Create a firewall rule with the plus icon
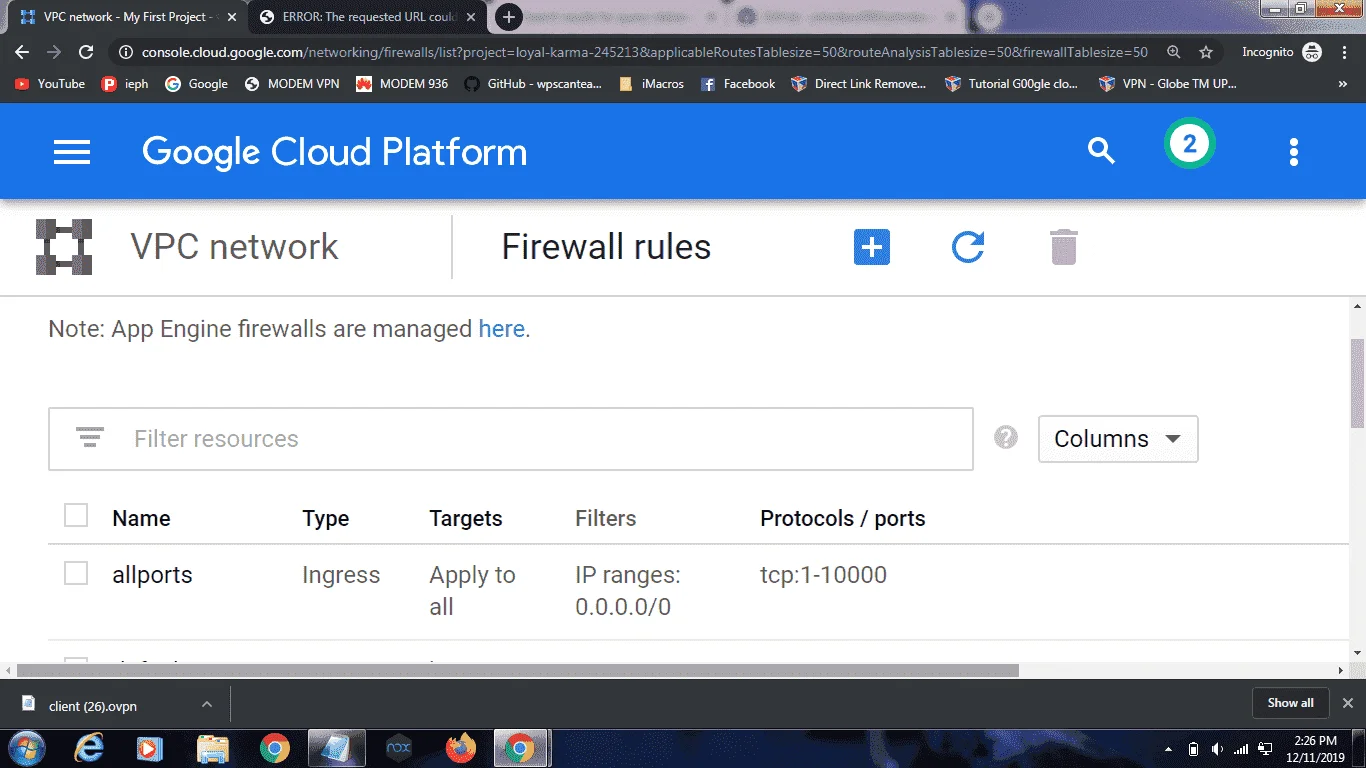Screen dimensions: 1366x768 tap(872, 247)
